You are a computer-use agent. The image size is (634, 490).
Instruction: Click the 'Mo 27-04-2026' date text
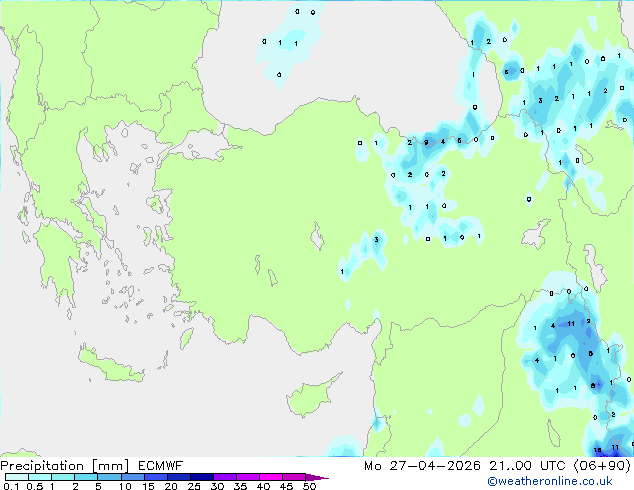[422, 466]
